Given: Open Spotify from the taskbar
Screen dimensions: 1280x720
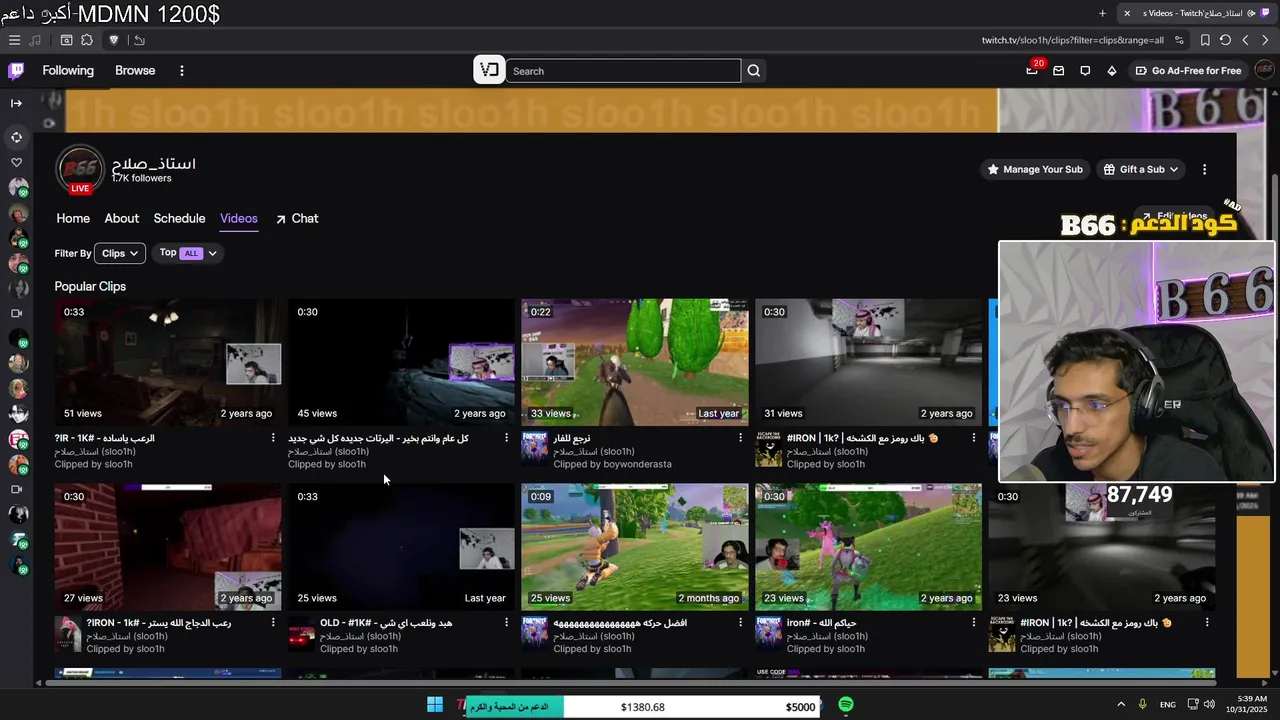Looking at the screenshot, I should (x=846, y=705).
